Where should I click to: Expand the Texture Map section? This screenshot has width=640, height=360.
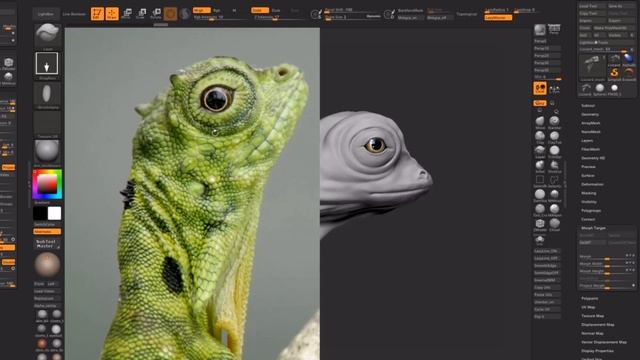click(592, 316)
